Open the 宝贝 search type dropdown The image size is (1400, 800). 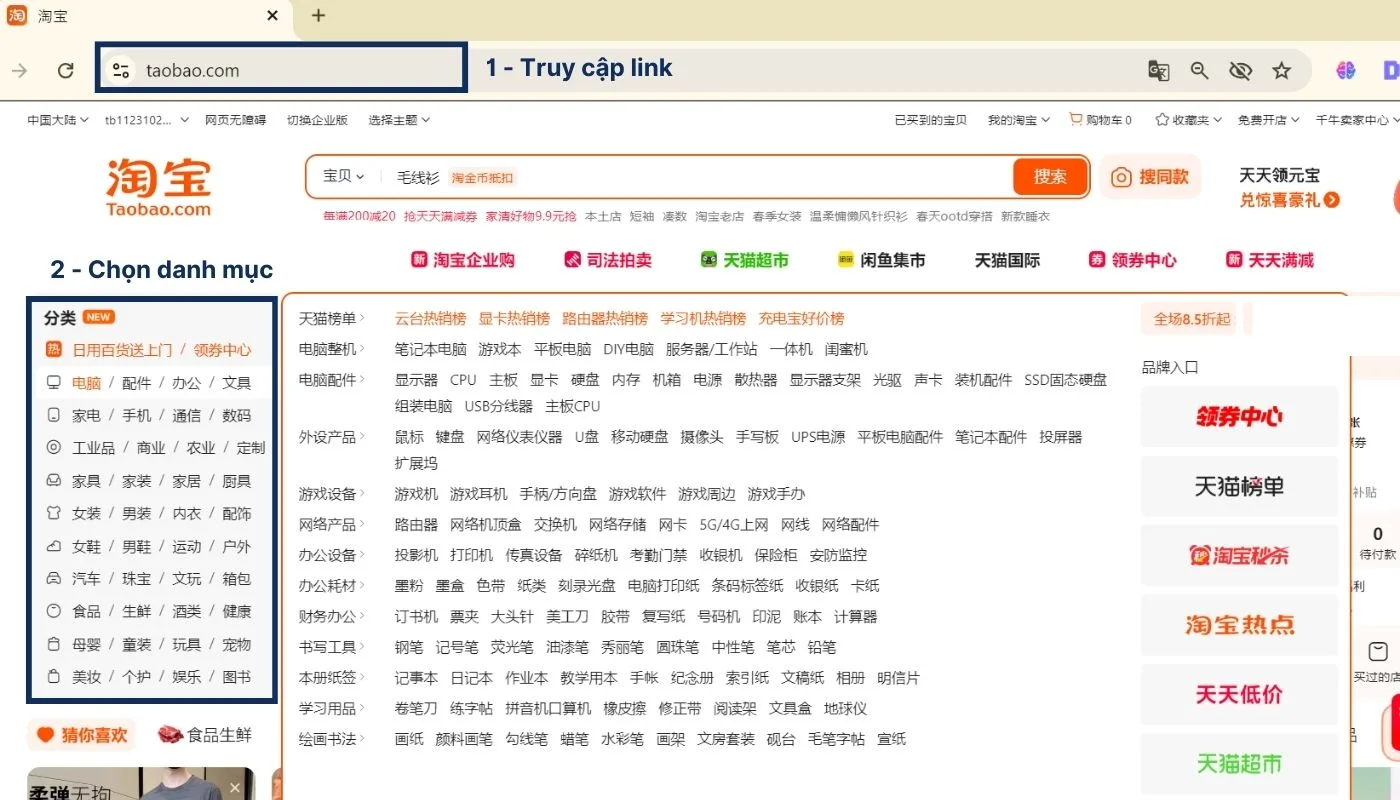click(x=343, y=177)
